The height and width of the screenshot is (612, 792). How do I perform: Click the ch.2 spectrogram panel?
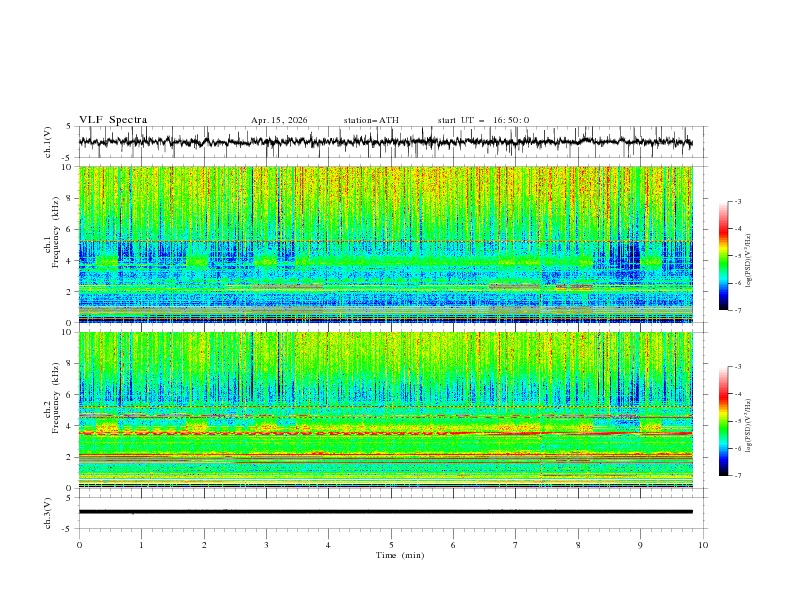click(386, 410)
